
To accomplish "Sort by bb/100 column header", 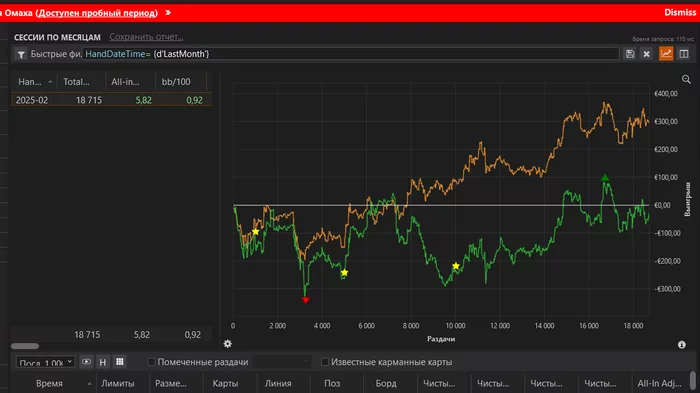I will [x=181, y=82].
